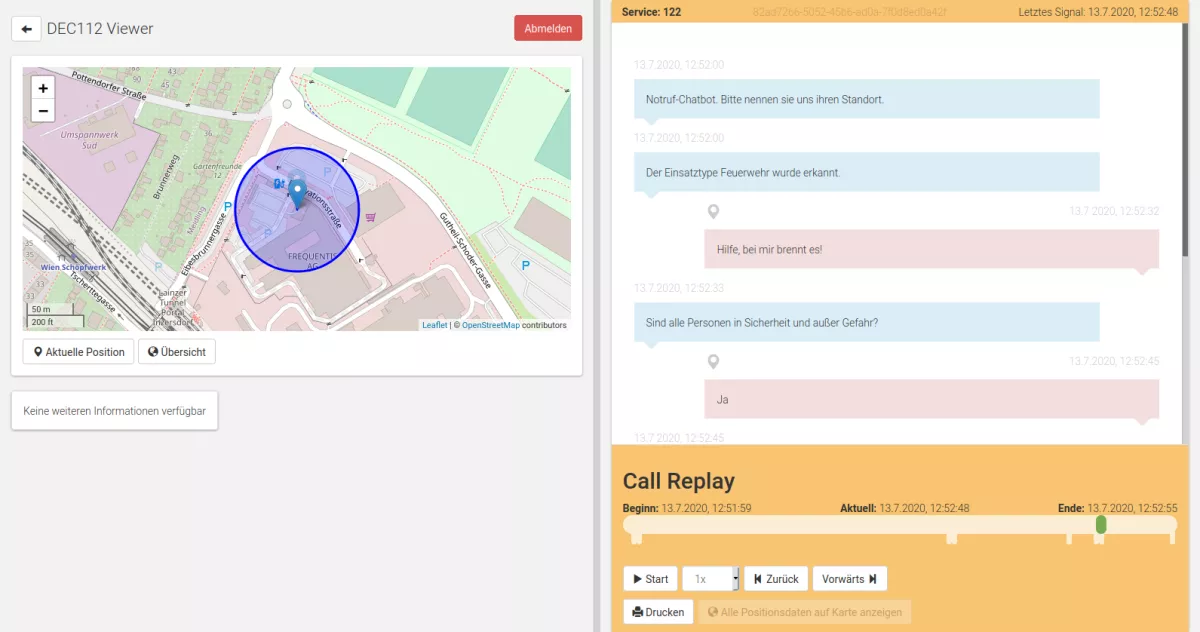Step back with Zurück button
This screenshot has width=1200, height=632.
[x=776, y=579]
